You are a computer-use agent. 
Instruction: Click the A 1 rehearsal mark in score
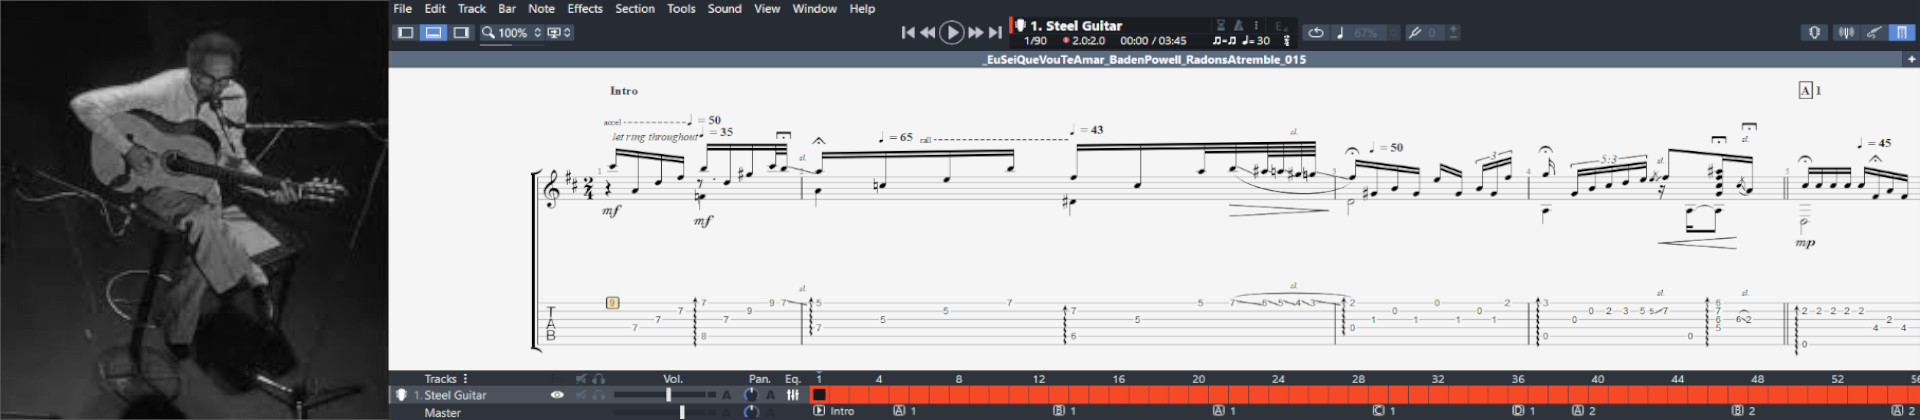[1810, 90]
